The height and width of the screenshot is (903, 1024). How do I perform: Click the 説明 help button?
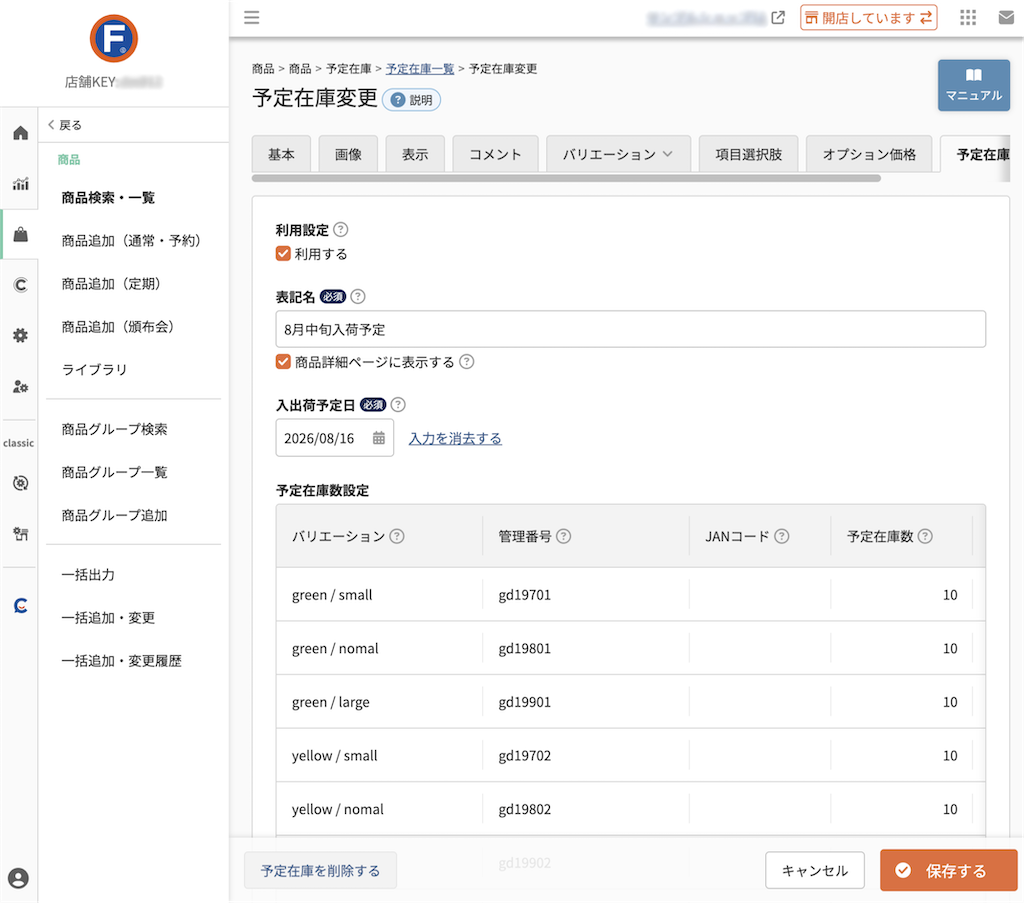pyautogui.click(x=411, y=100)
